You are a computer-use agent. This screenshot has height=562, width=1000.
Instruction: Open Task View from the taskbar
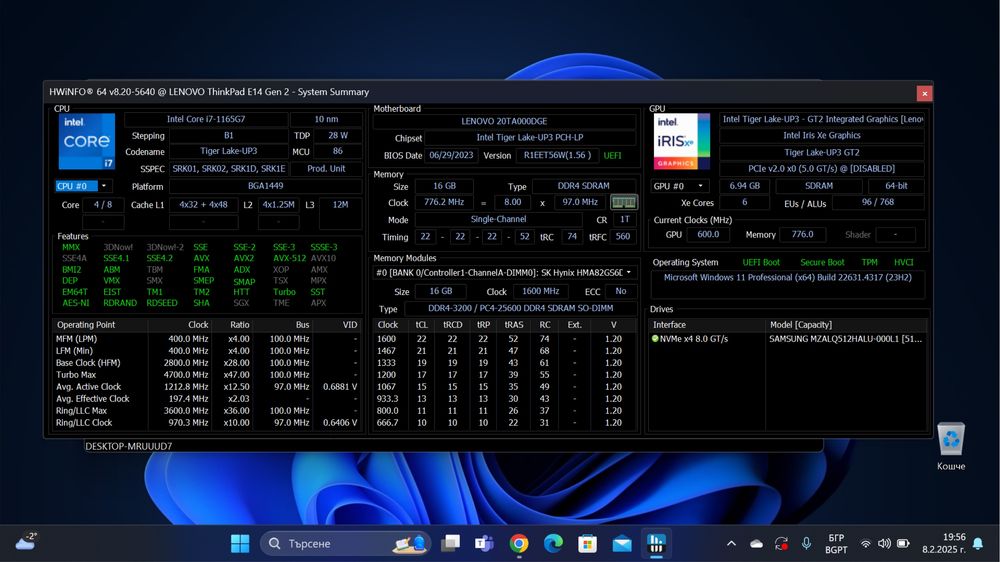pyautogui.click(x=450, y=544)
